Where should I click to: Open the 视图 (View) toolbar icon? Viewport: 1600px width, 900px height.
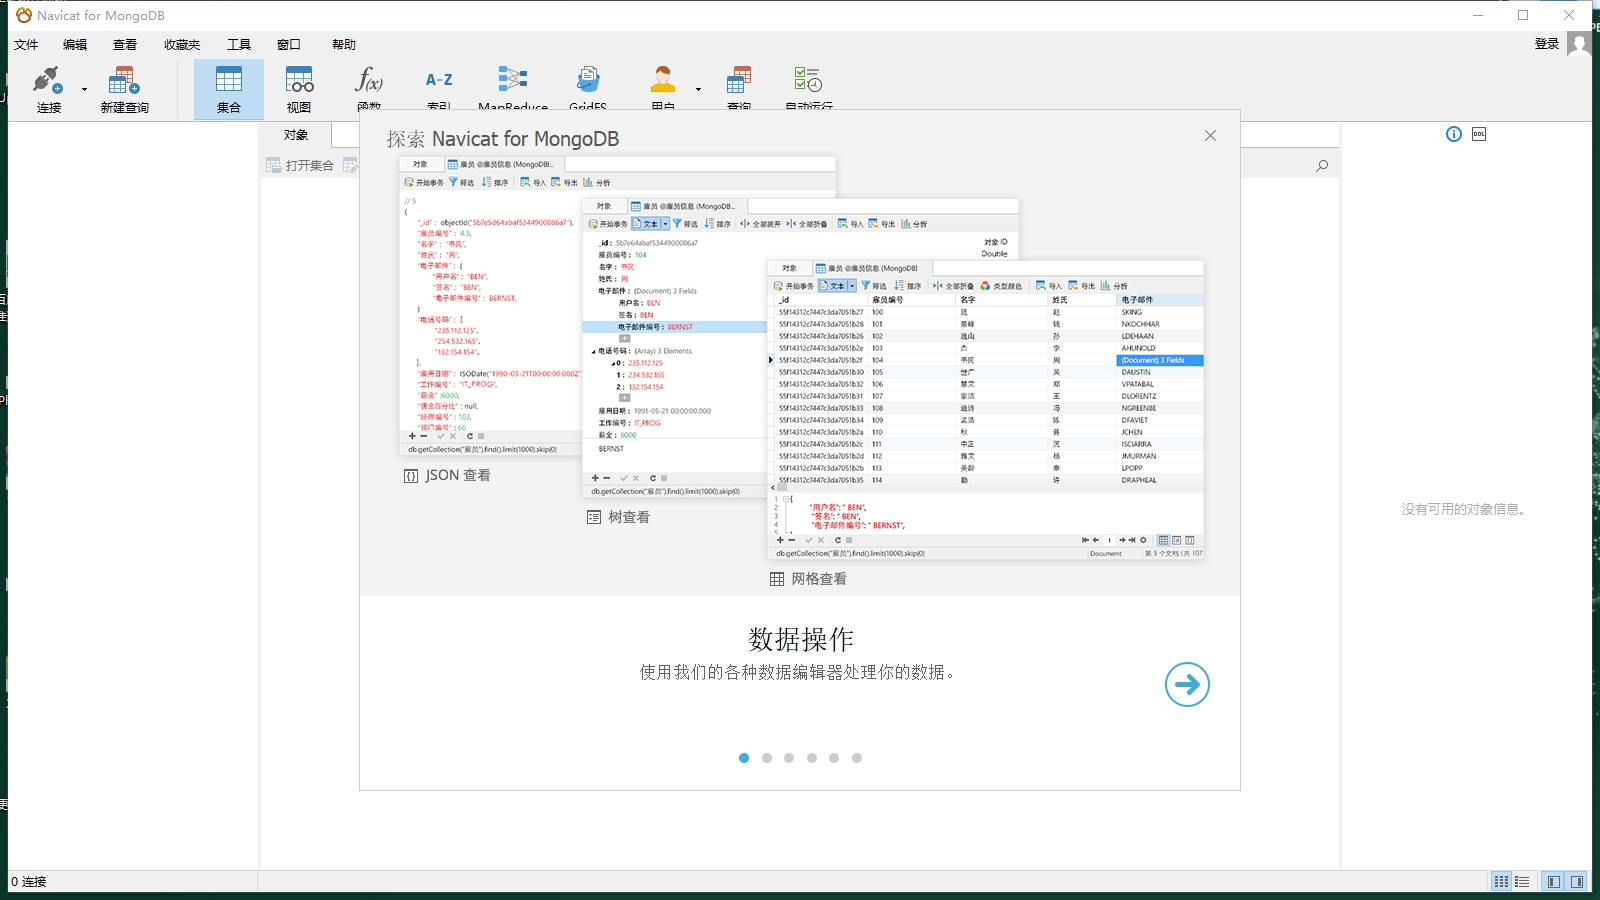click(299, 82)
